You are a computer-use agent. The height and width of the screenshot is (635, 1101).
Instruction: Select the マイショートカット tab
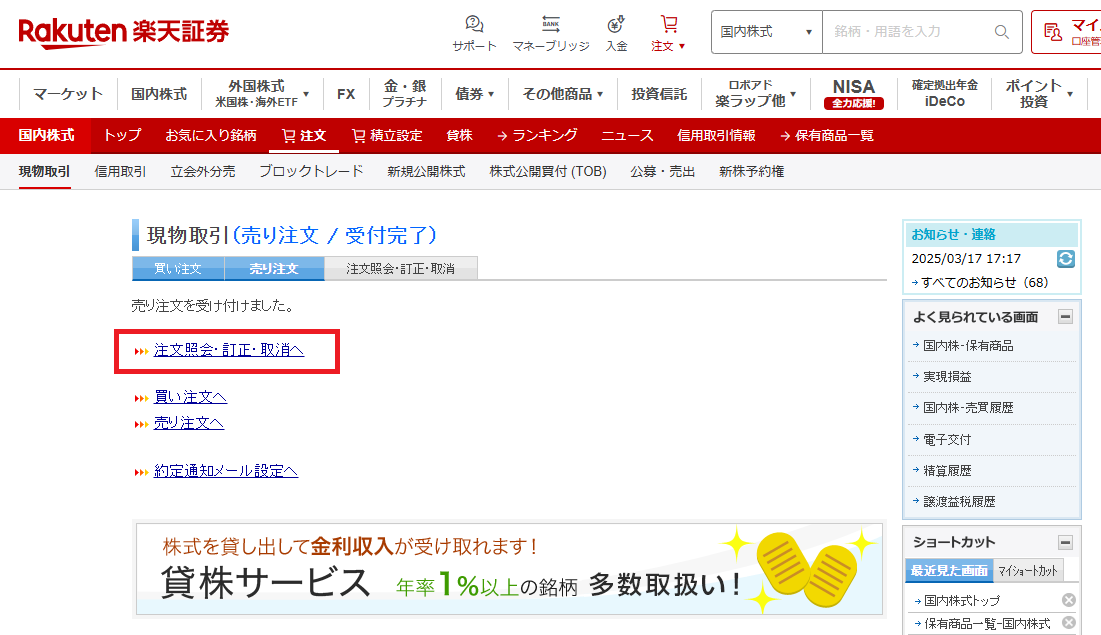[1027, 571]
